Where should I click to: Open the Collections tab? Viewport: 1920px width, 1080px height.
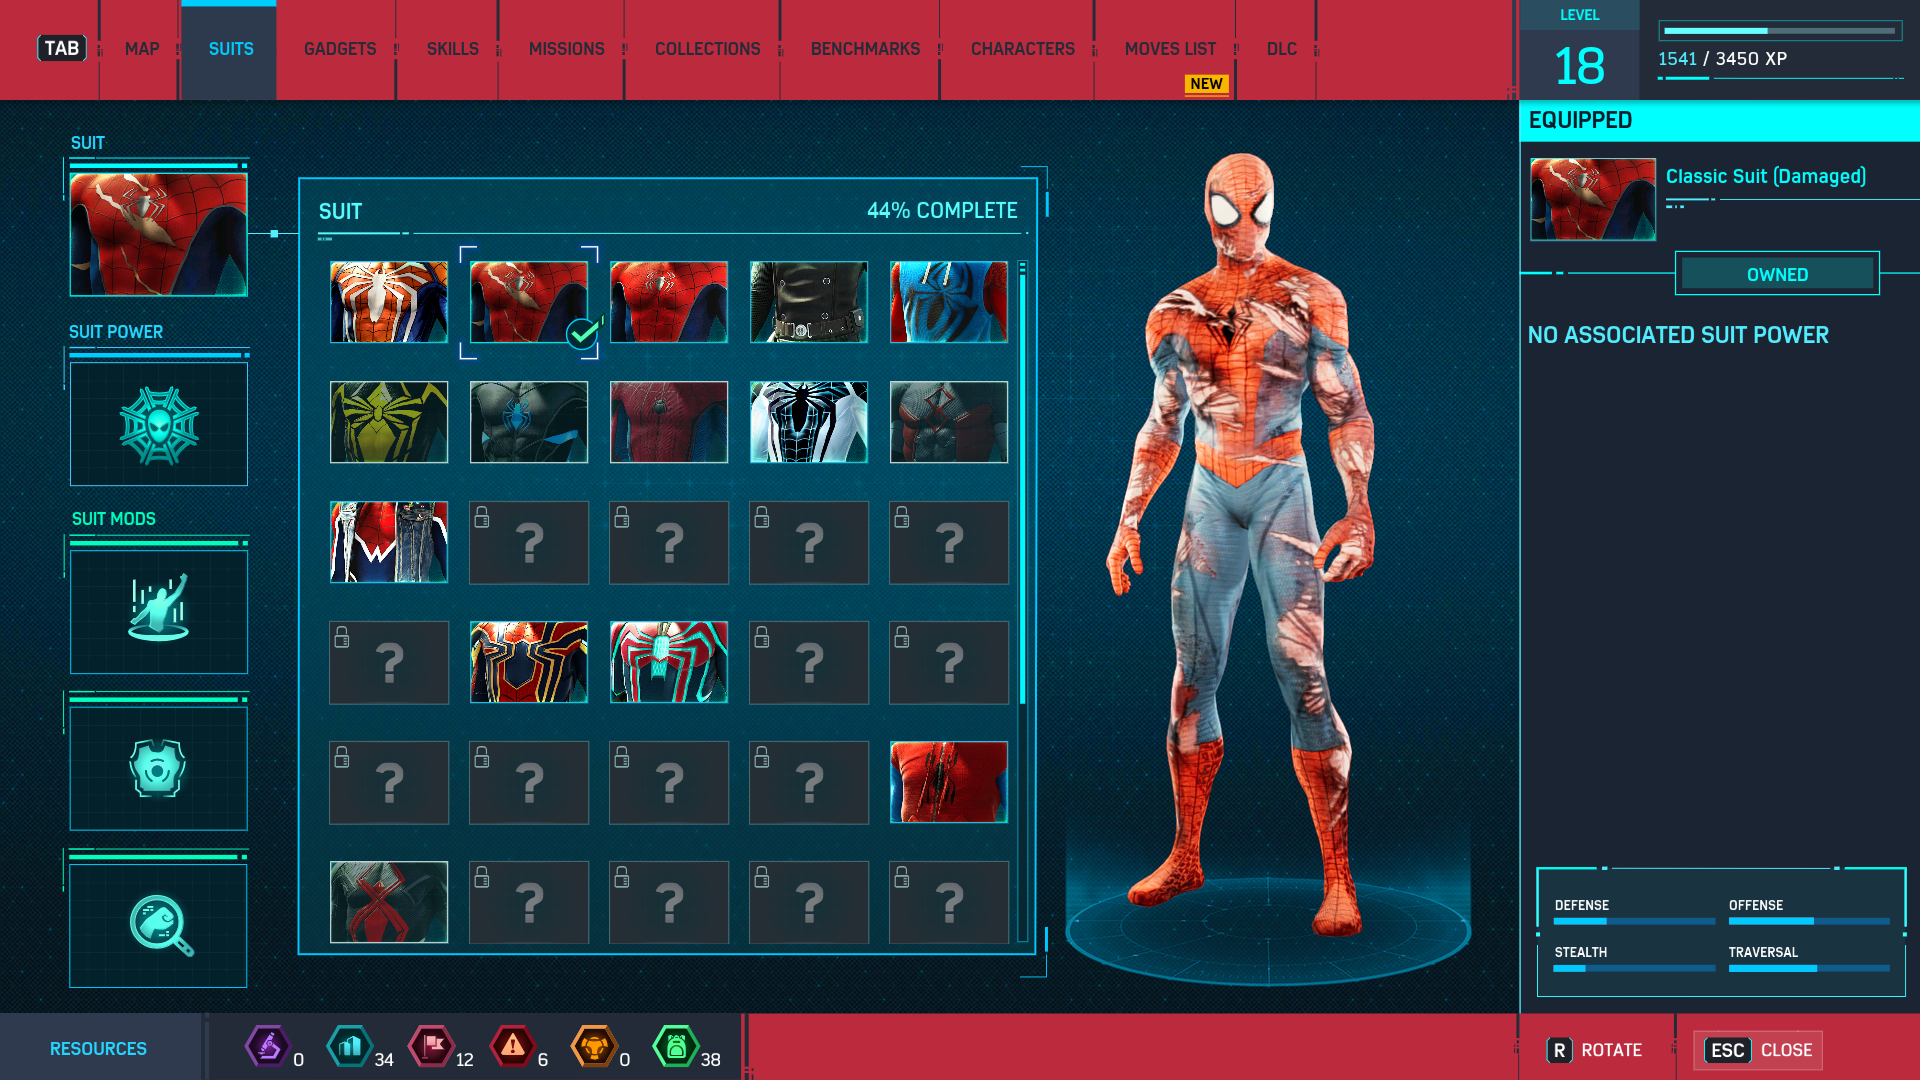coord(707,49)
